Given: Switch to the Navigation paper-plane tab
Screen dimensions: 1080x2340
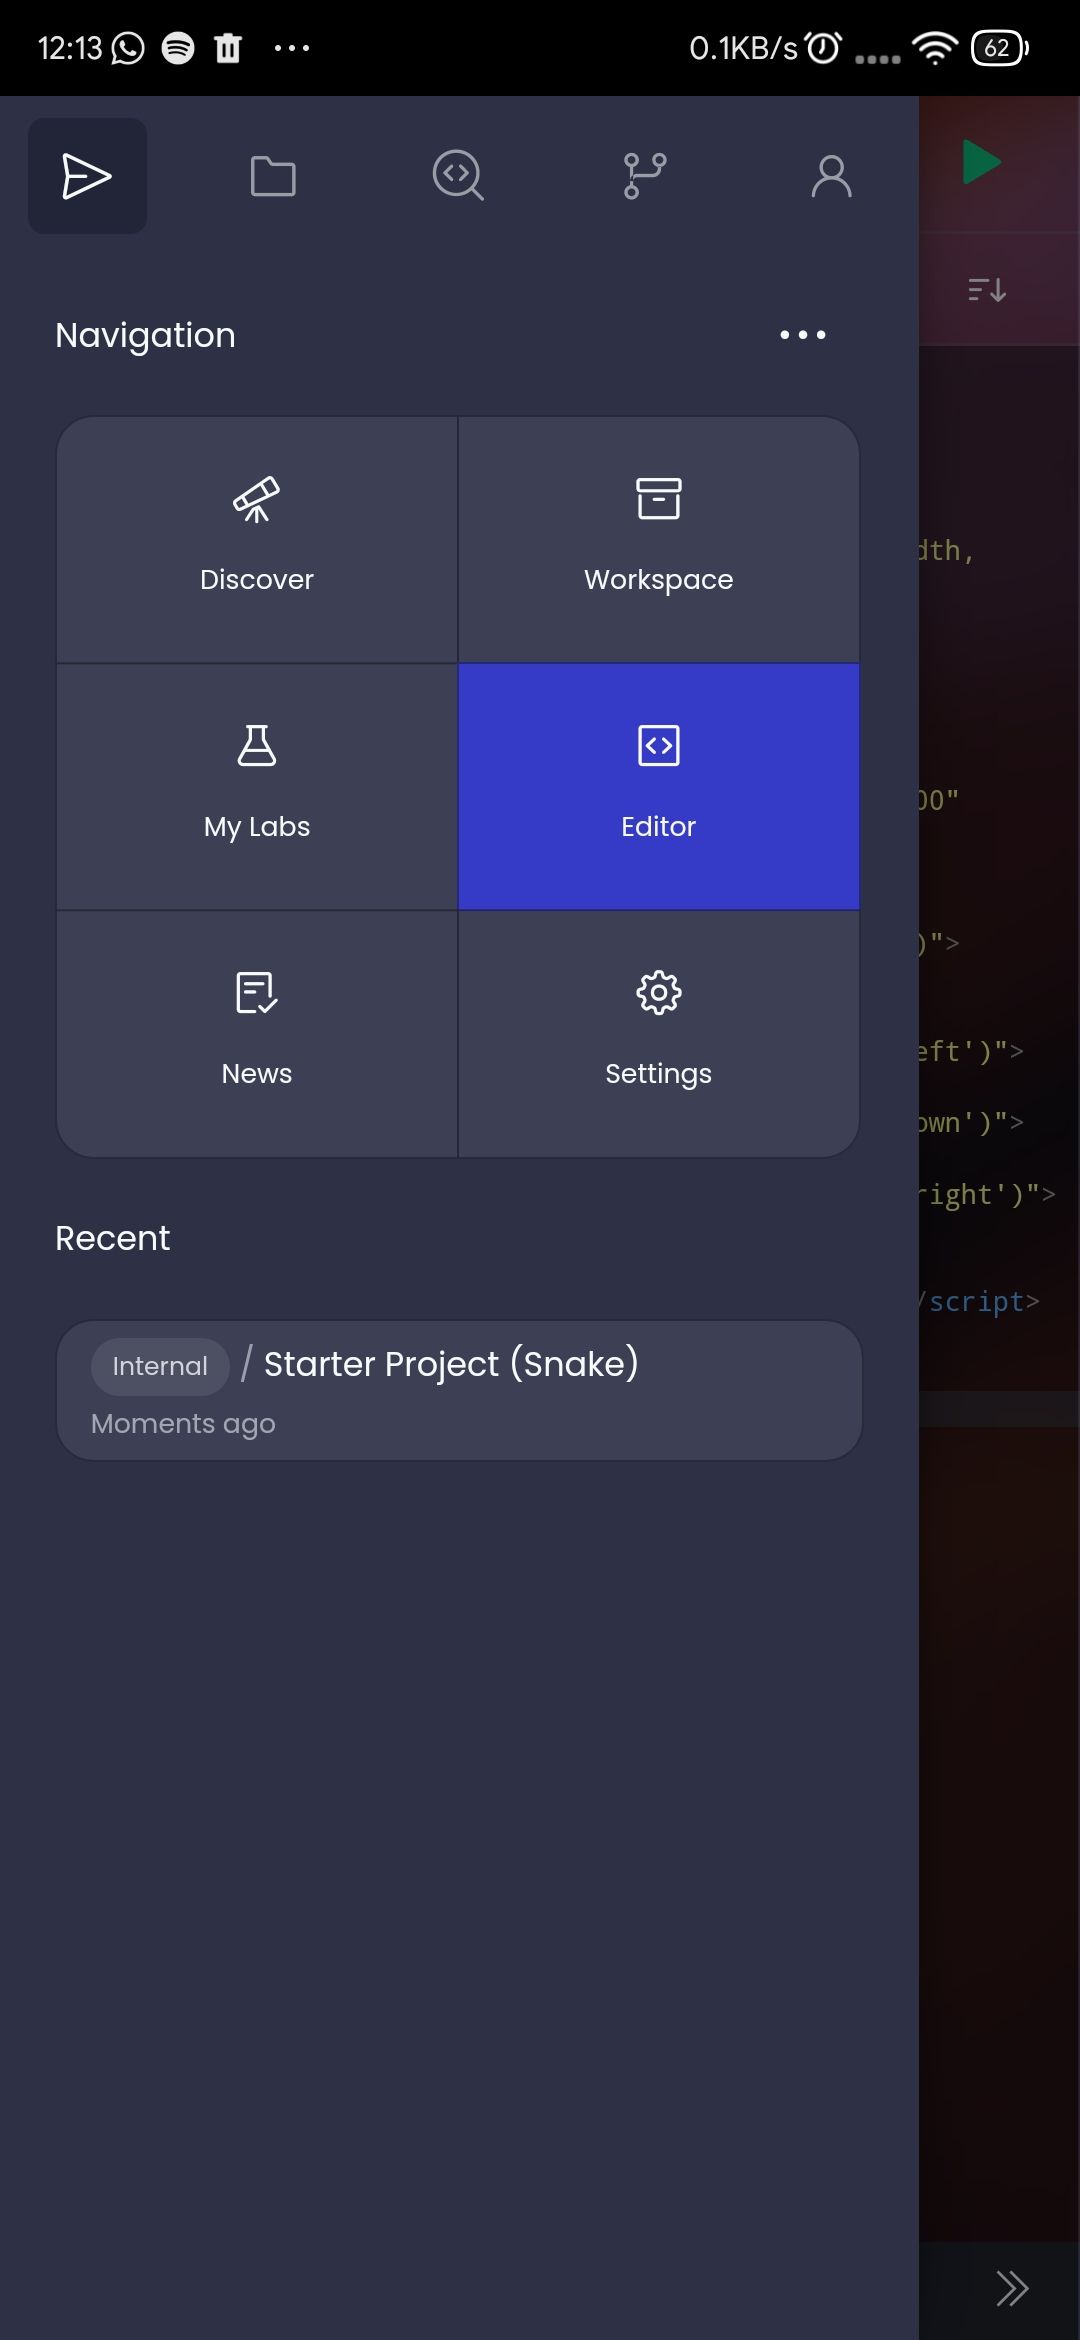Looking at the screenshot, I should click(87, 176).
